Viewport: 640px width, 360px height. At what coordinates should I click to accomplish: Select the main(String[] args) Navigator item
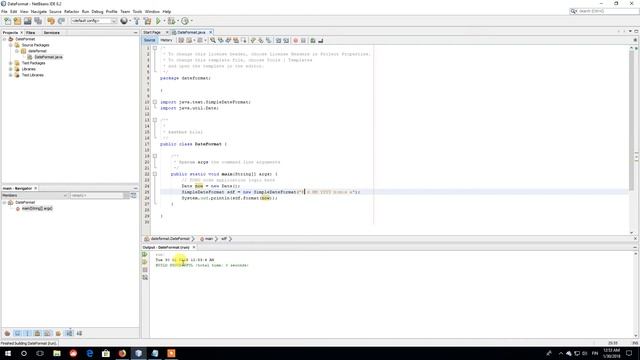(x=37, y=209)
